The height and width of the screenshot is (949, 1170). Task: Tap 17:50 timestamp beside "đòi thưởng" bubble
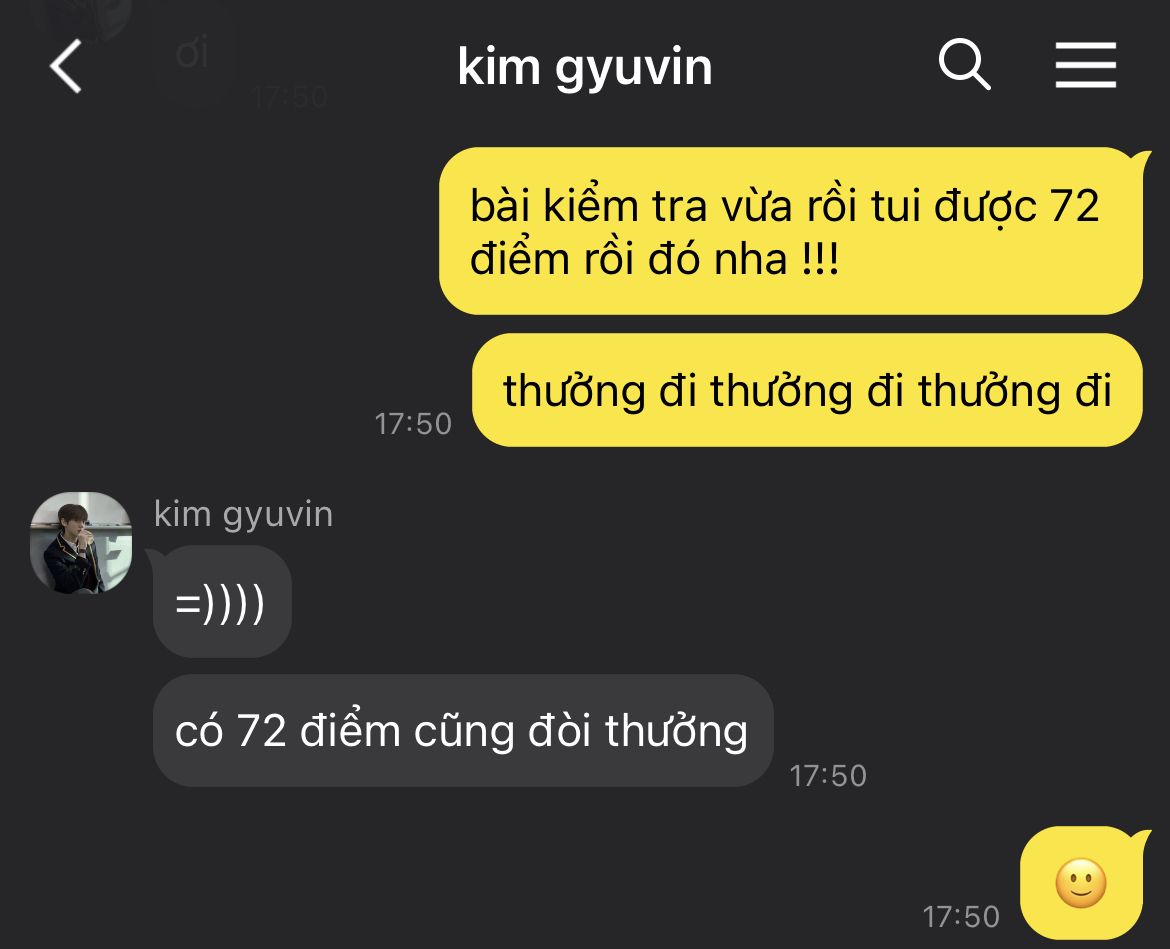point(828,776)
